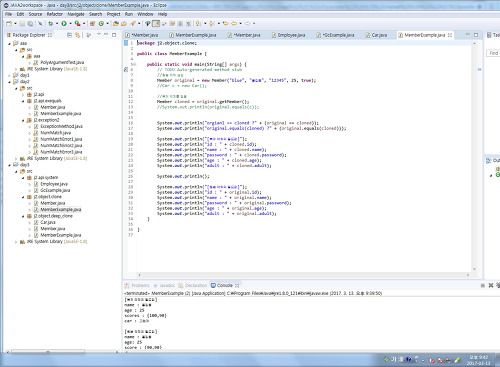500x367 pixels.
Task: Switch to the Declaration tab
Action: (x=193, y=285)
